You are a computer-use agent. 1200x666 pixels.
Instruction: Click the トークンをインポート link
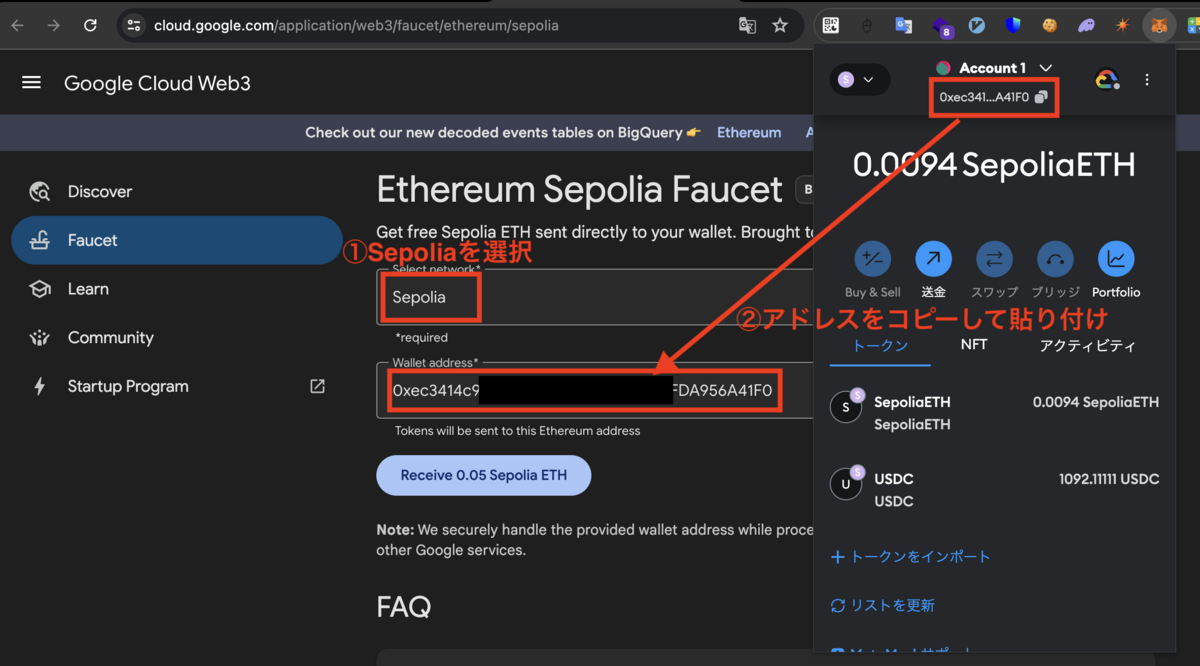click(x=910, y=557)
